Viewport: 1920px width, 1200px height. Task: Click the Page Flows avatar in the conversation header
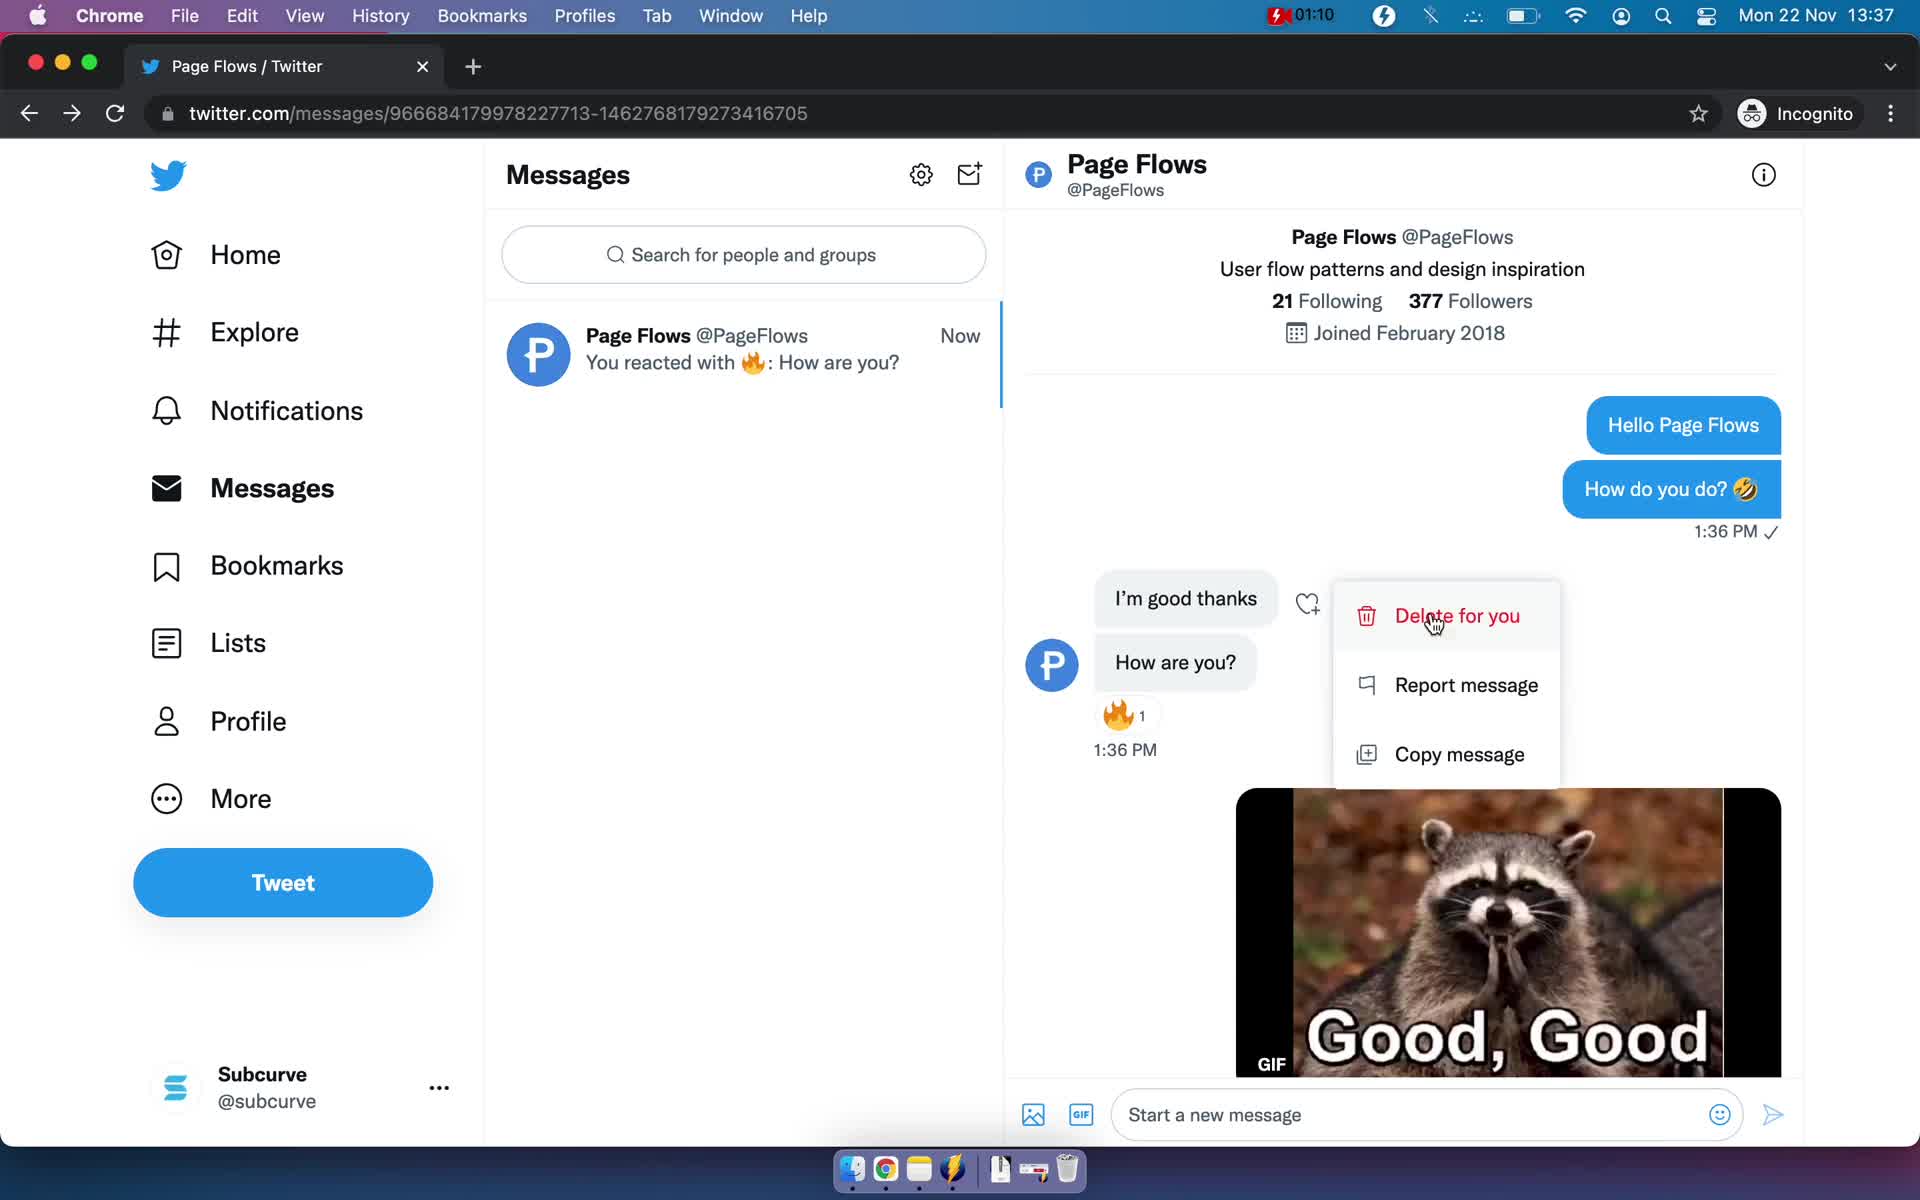(x=1038, y=175)
